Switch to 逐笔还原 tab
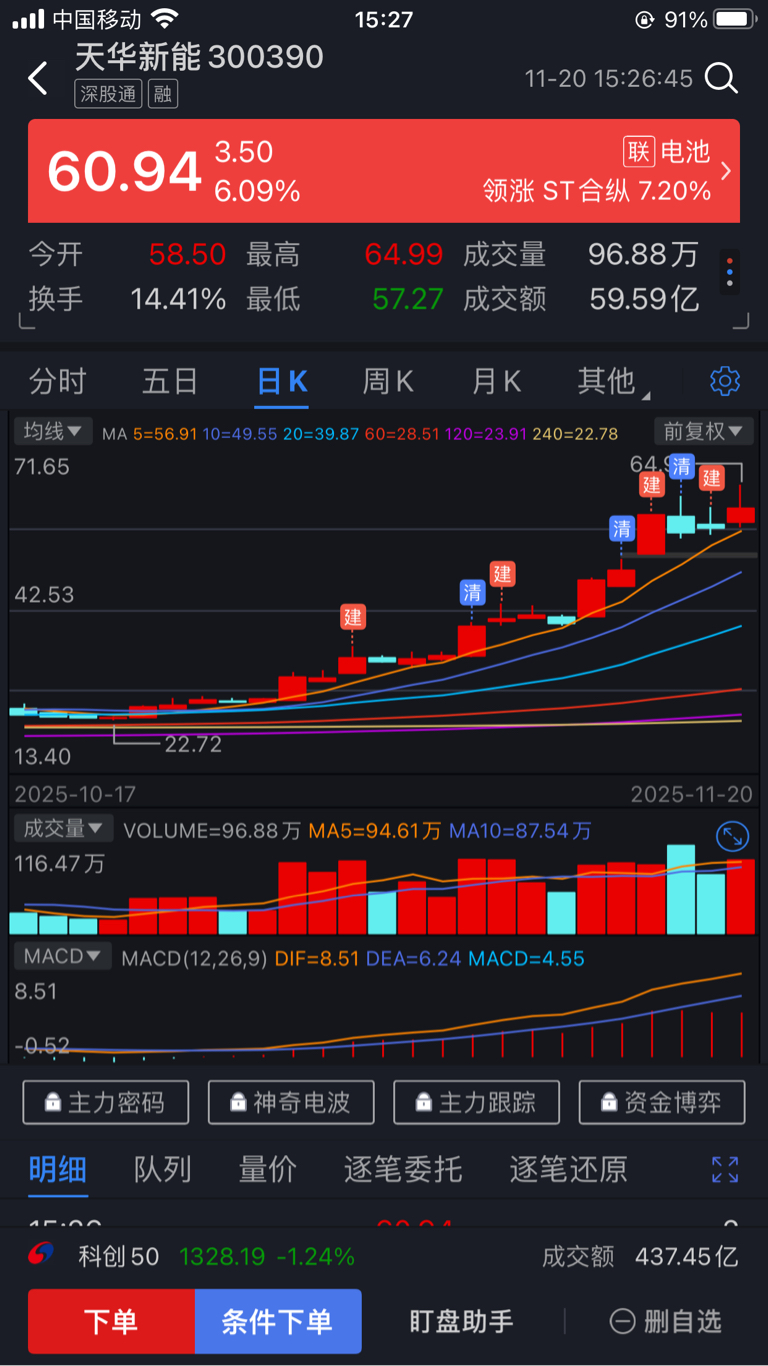The height and width of the screenshot is (1366, 768). (x=569, y=1169)
